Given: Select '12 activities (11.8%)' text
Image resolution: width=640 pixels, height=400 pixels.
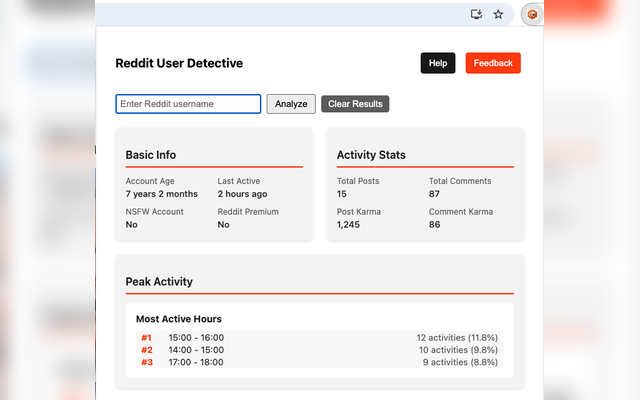Looking at the screenshot, I should click(x=457, y=338).
